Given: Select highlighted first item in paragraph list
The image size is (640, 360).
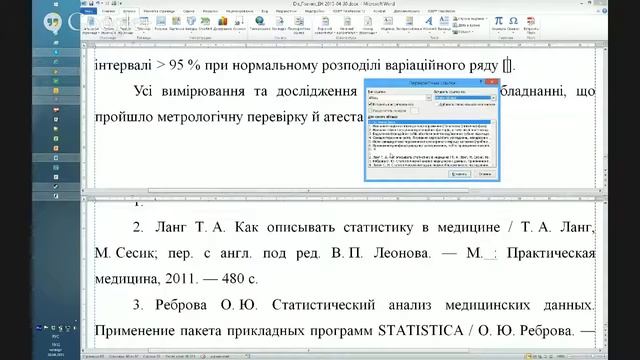Looking at the screenshot, I should coord(429,122).
